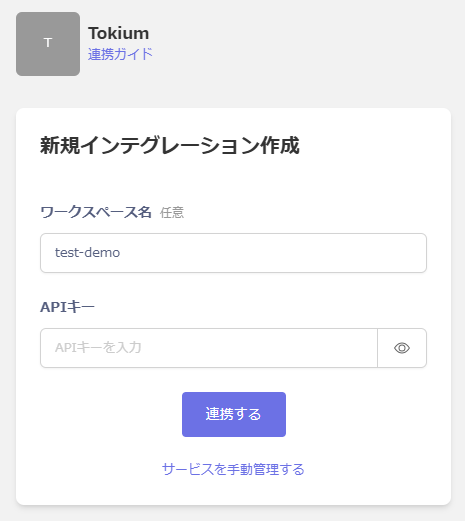This screenshot has width=465, height=521.
Task: Submit the integration with 連携する
Action: pos(234,414)
